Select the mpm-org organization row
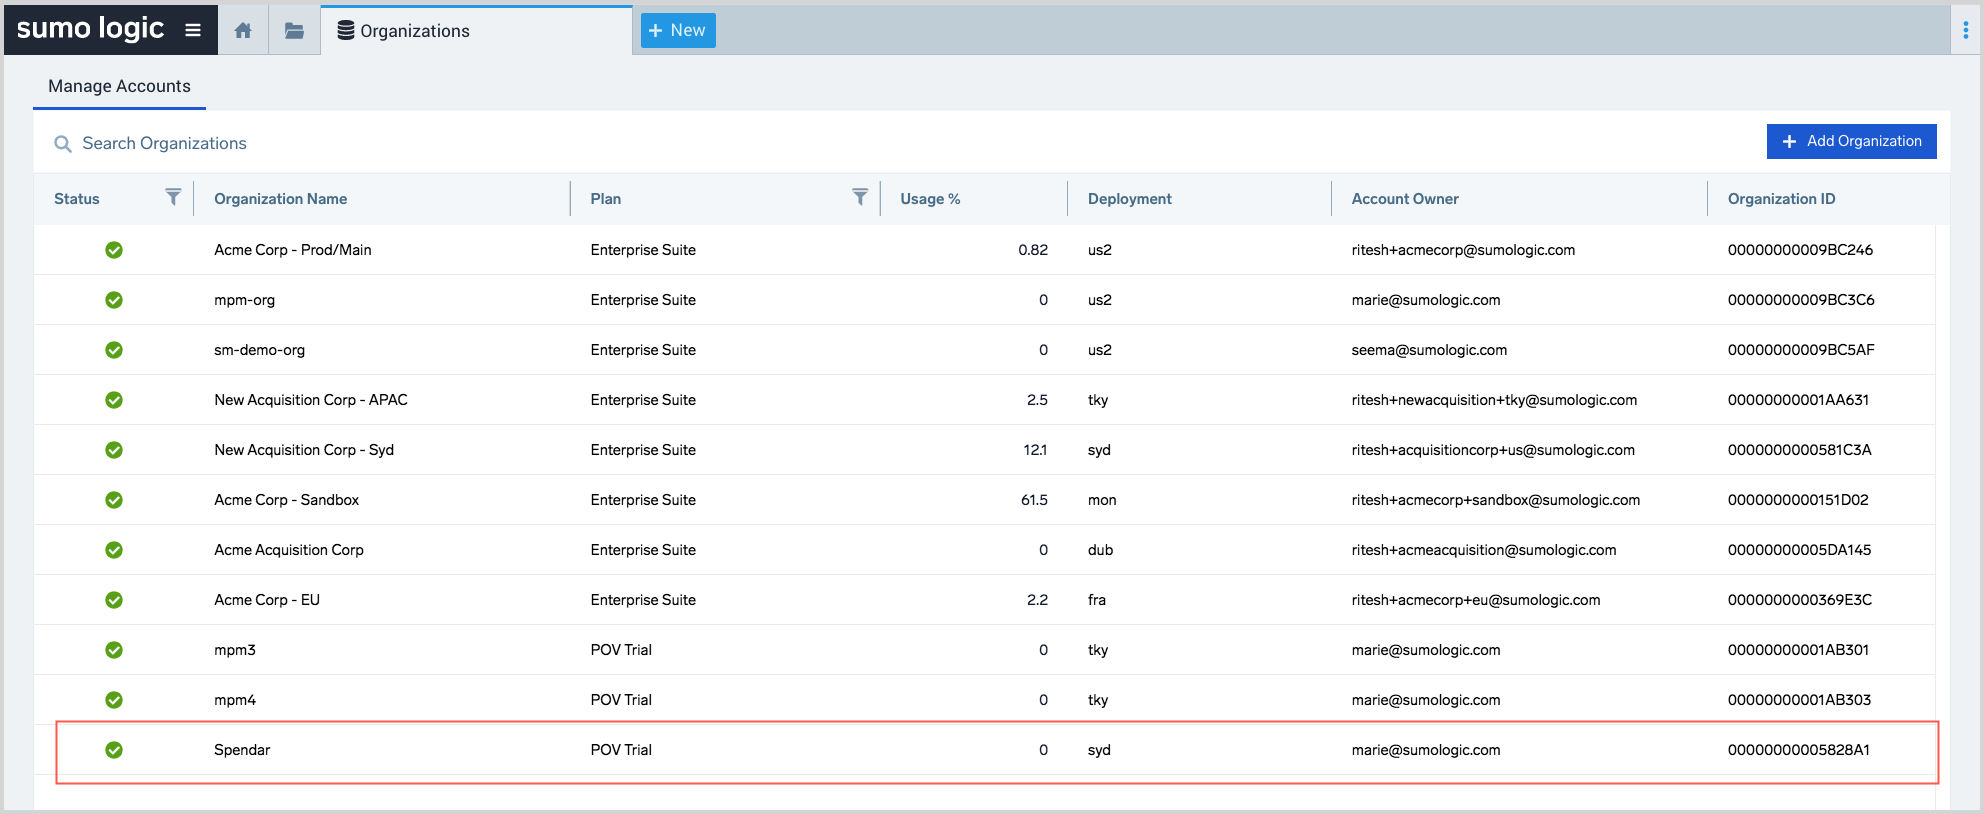Viewport: 1984px width, 814px height. [244, 300]
